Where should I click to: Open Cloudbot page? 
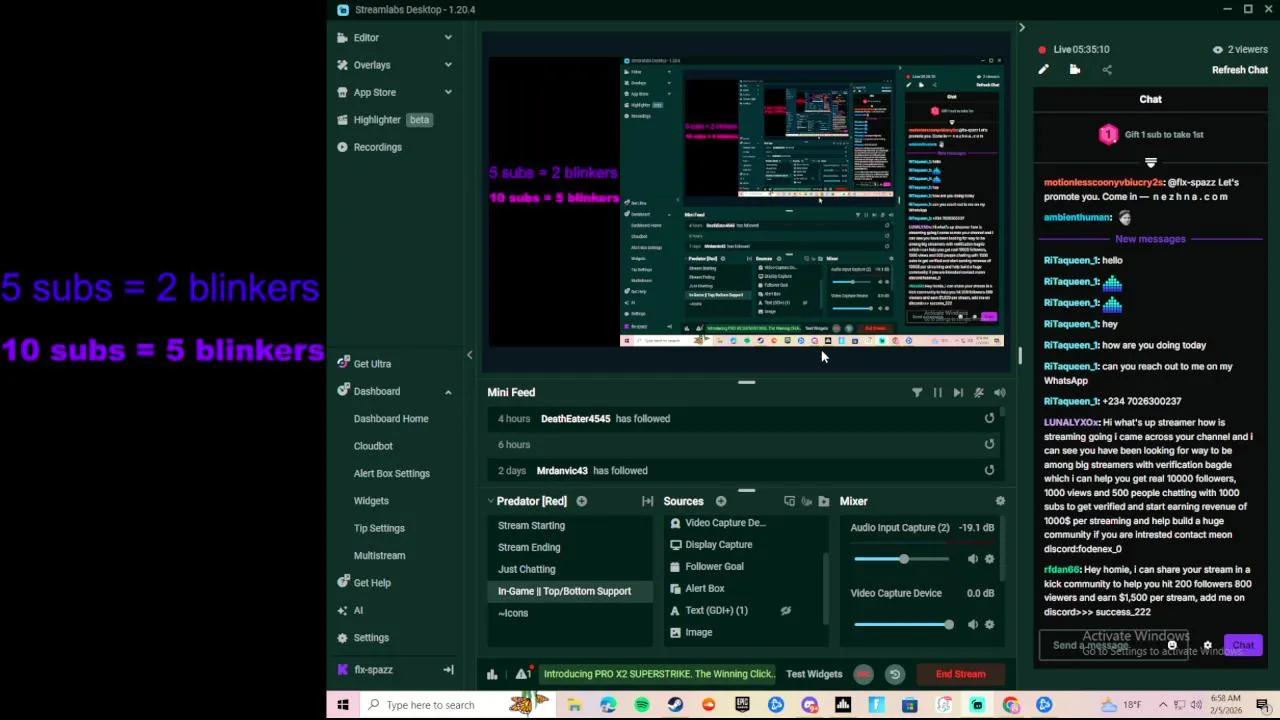373,446
